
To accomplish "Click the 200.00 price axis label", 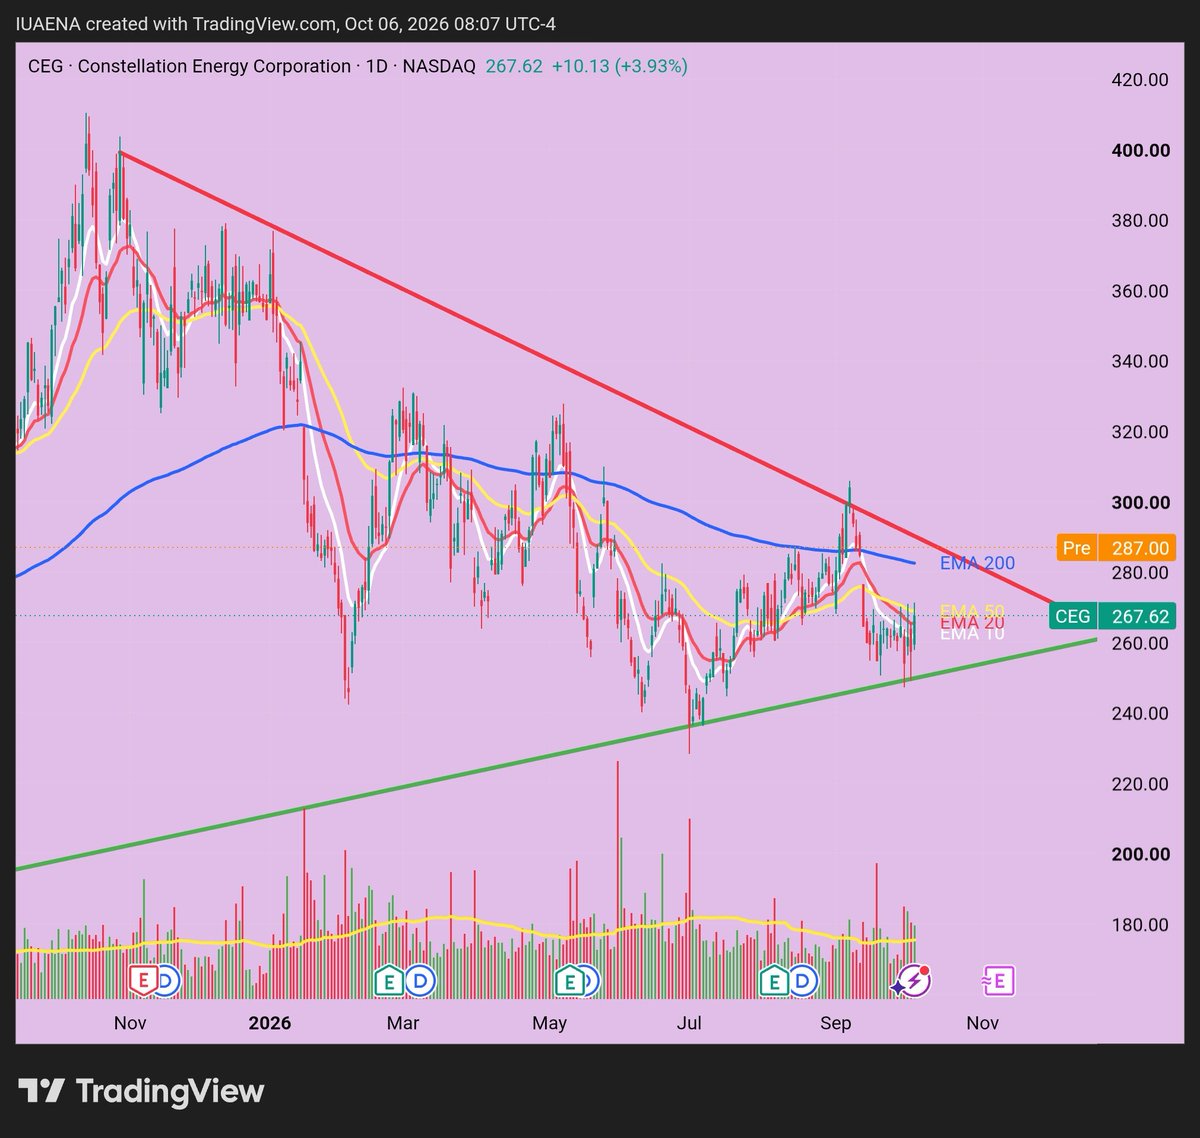I will point(1143,854).
